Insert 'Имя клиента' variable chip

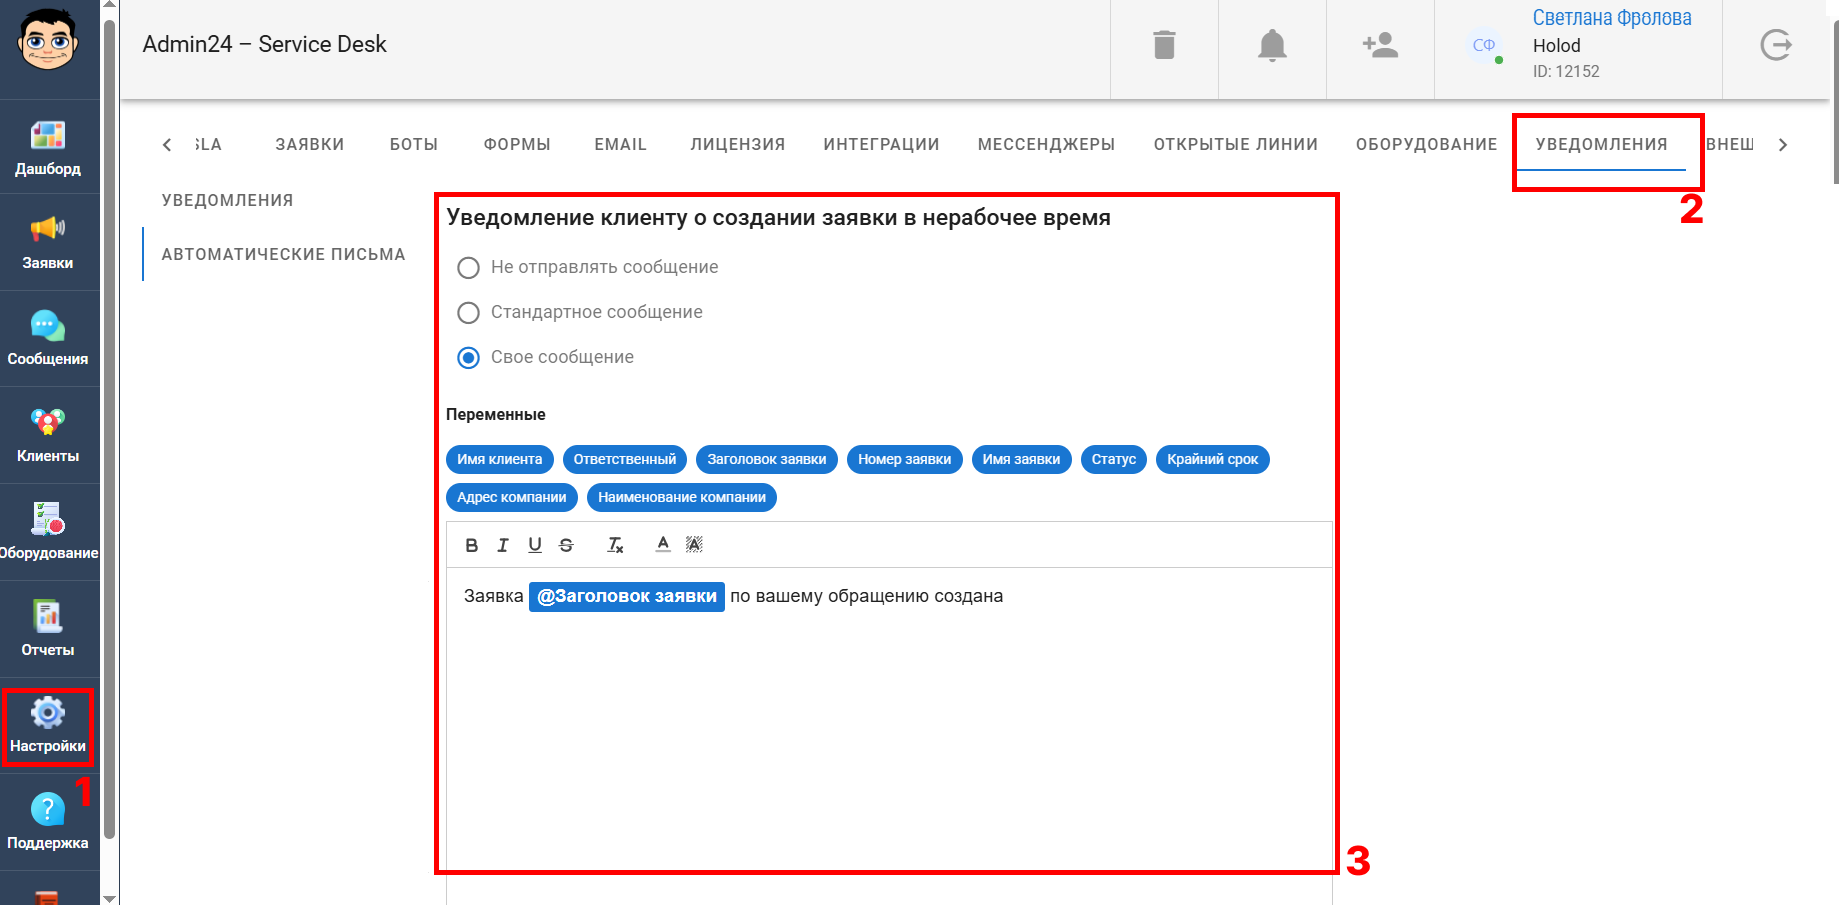click(499, 459)
